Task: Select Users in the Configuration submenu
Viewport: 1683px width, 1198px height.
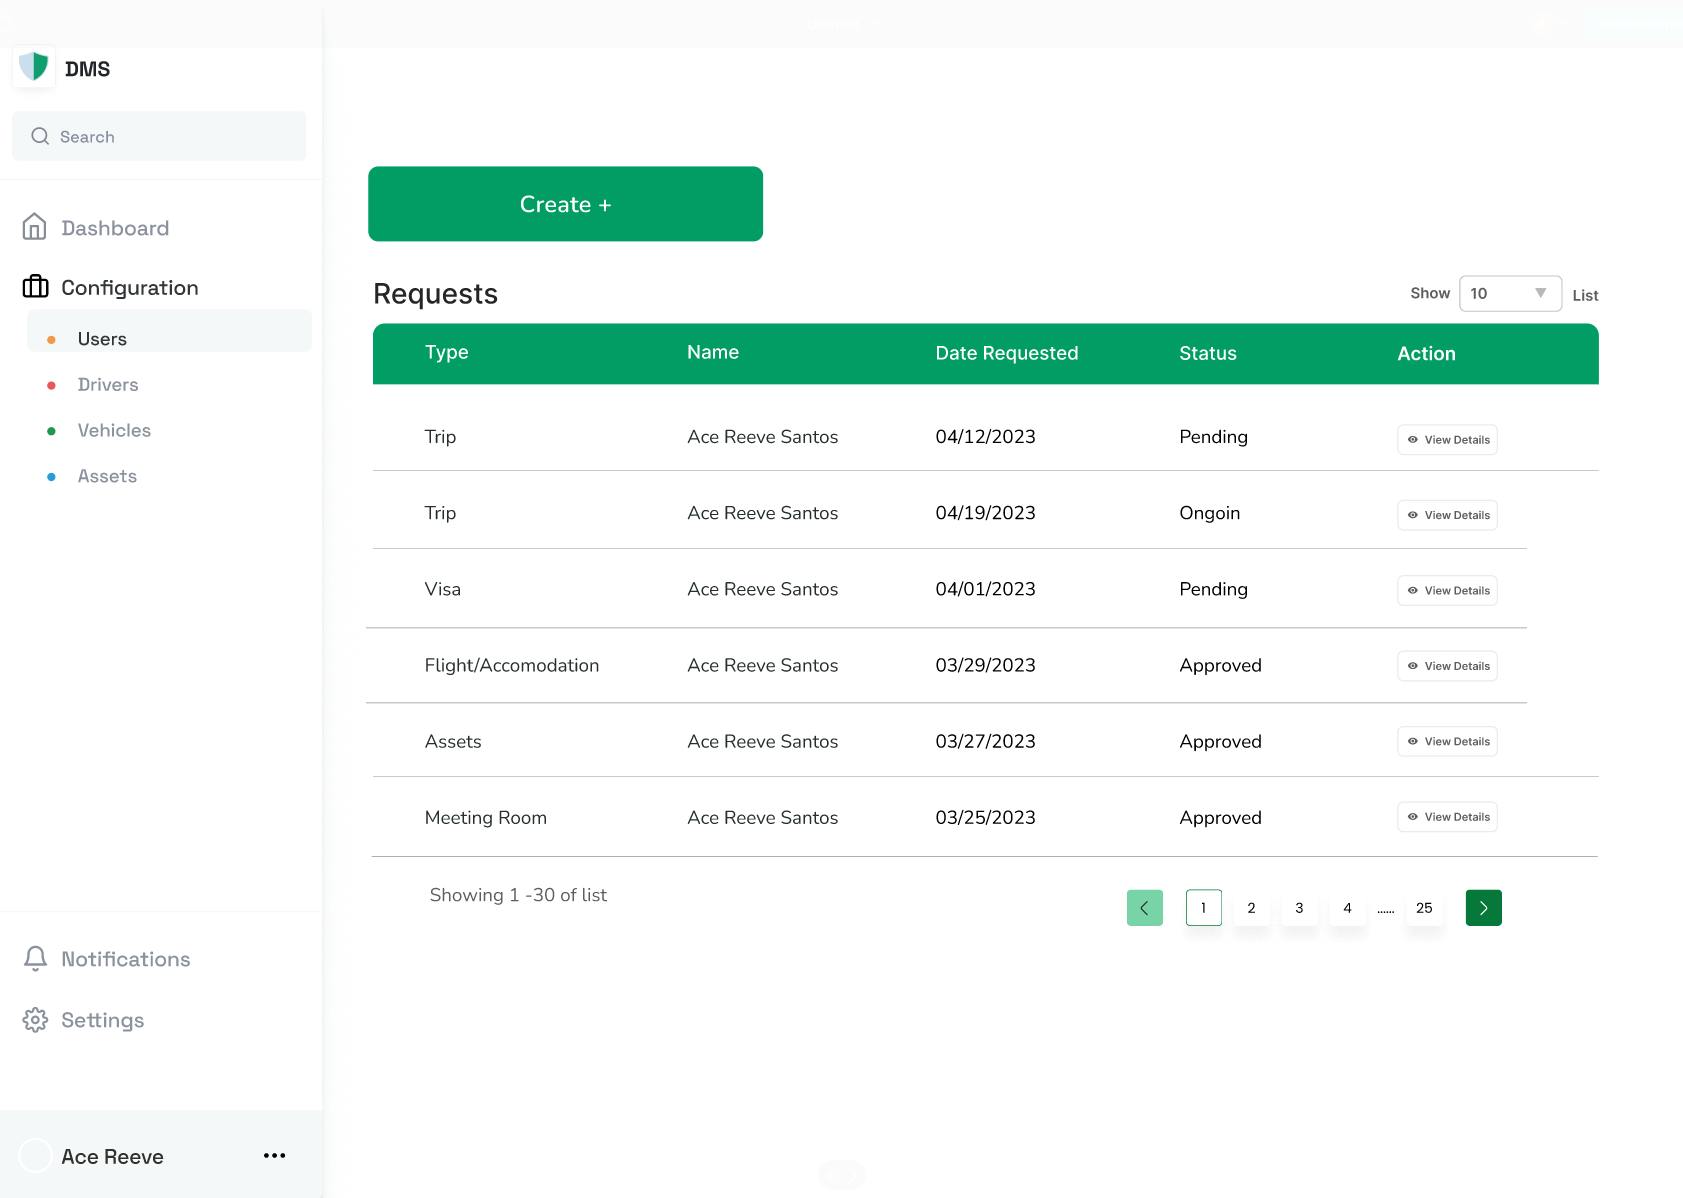Action: coord(102,339)
